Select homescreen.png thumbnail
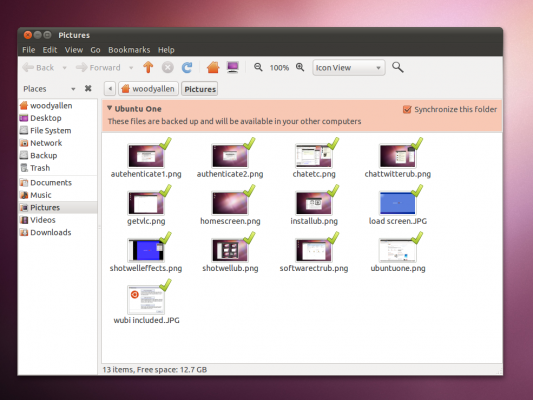The height and width of the screenshot is (400, 533). (230, 203)
